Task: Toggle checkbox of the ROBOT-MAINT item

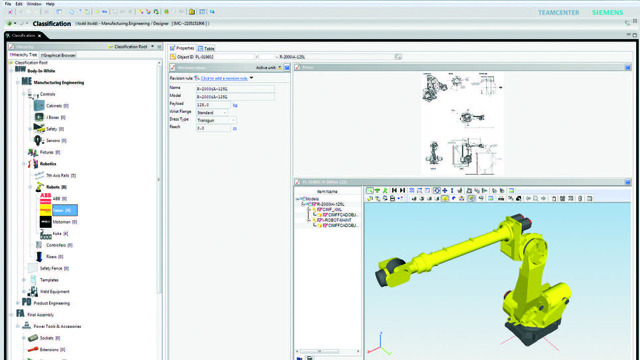Action: tap(320, 220)
